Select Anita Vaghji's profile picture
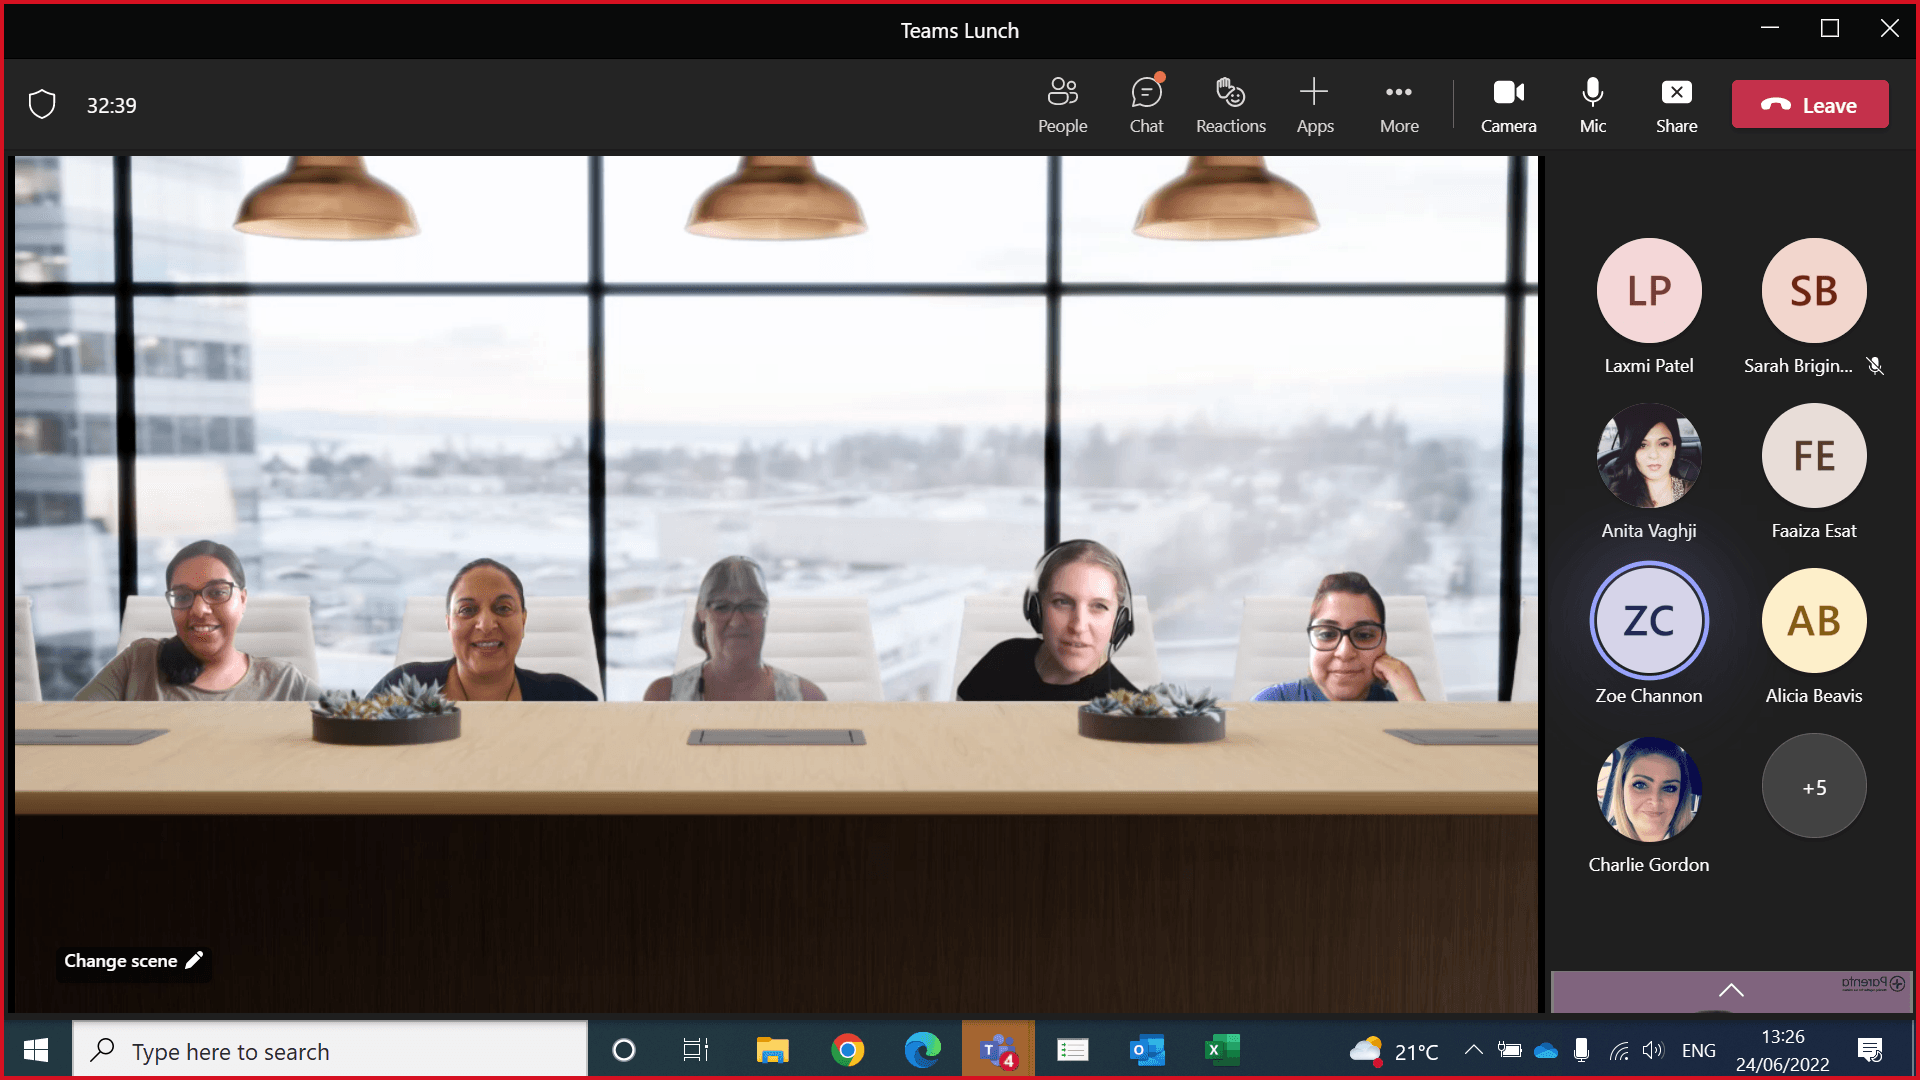Viewport: 1920px width, 1080px height. (1648, 456)
